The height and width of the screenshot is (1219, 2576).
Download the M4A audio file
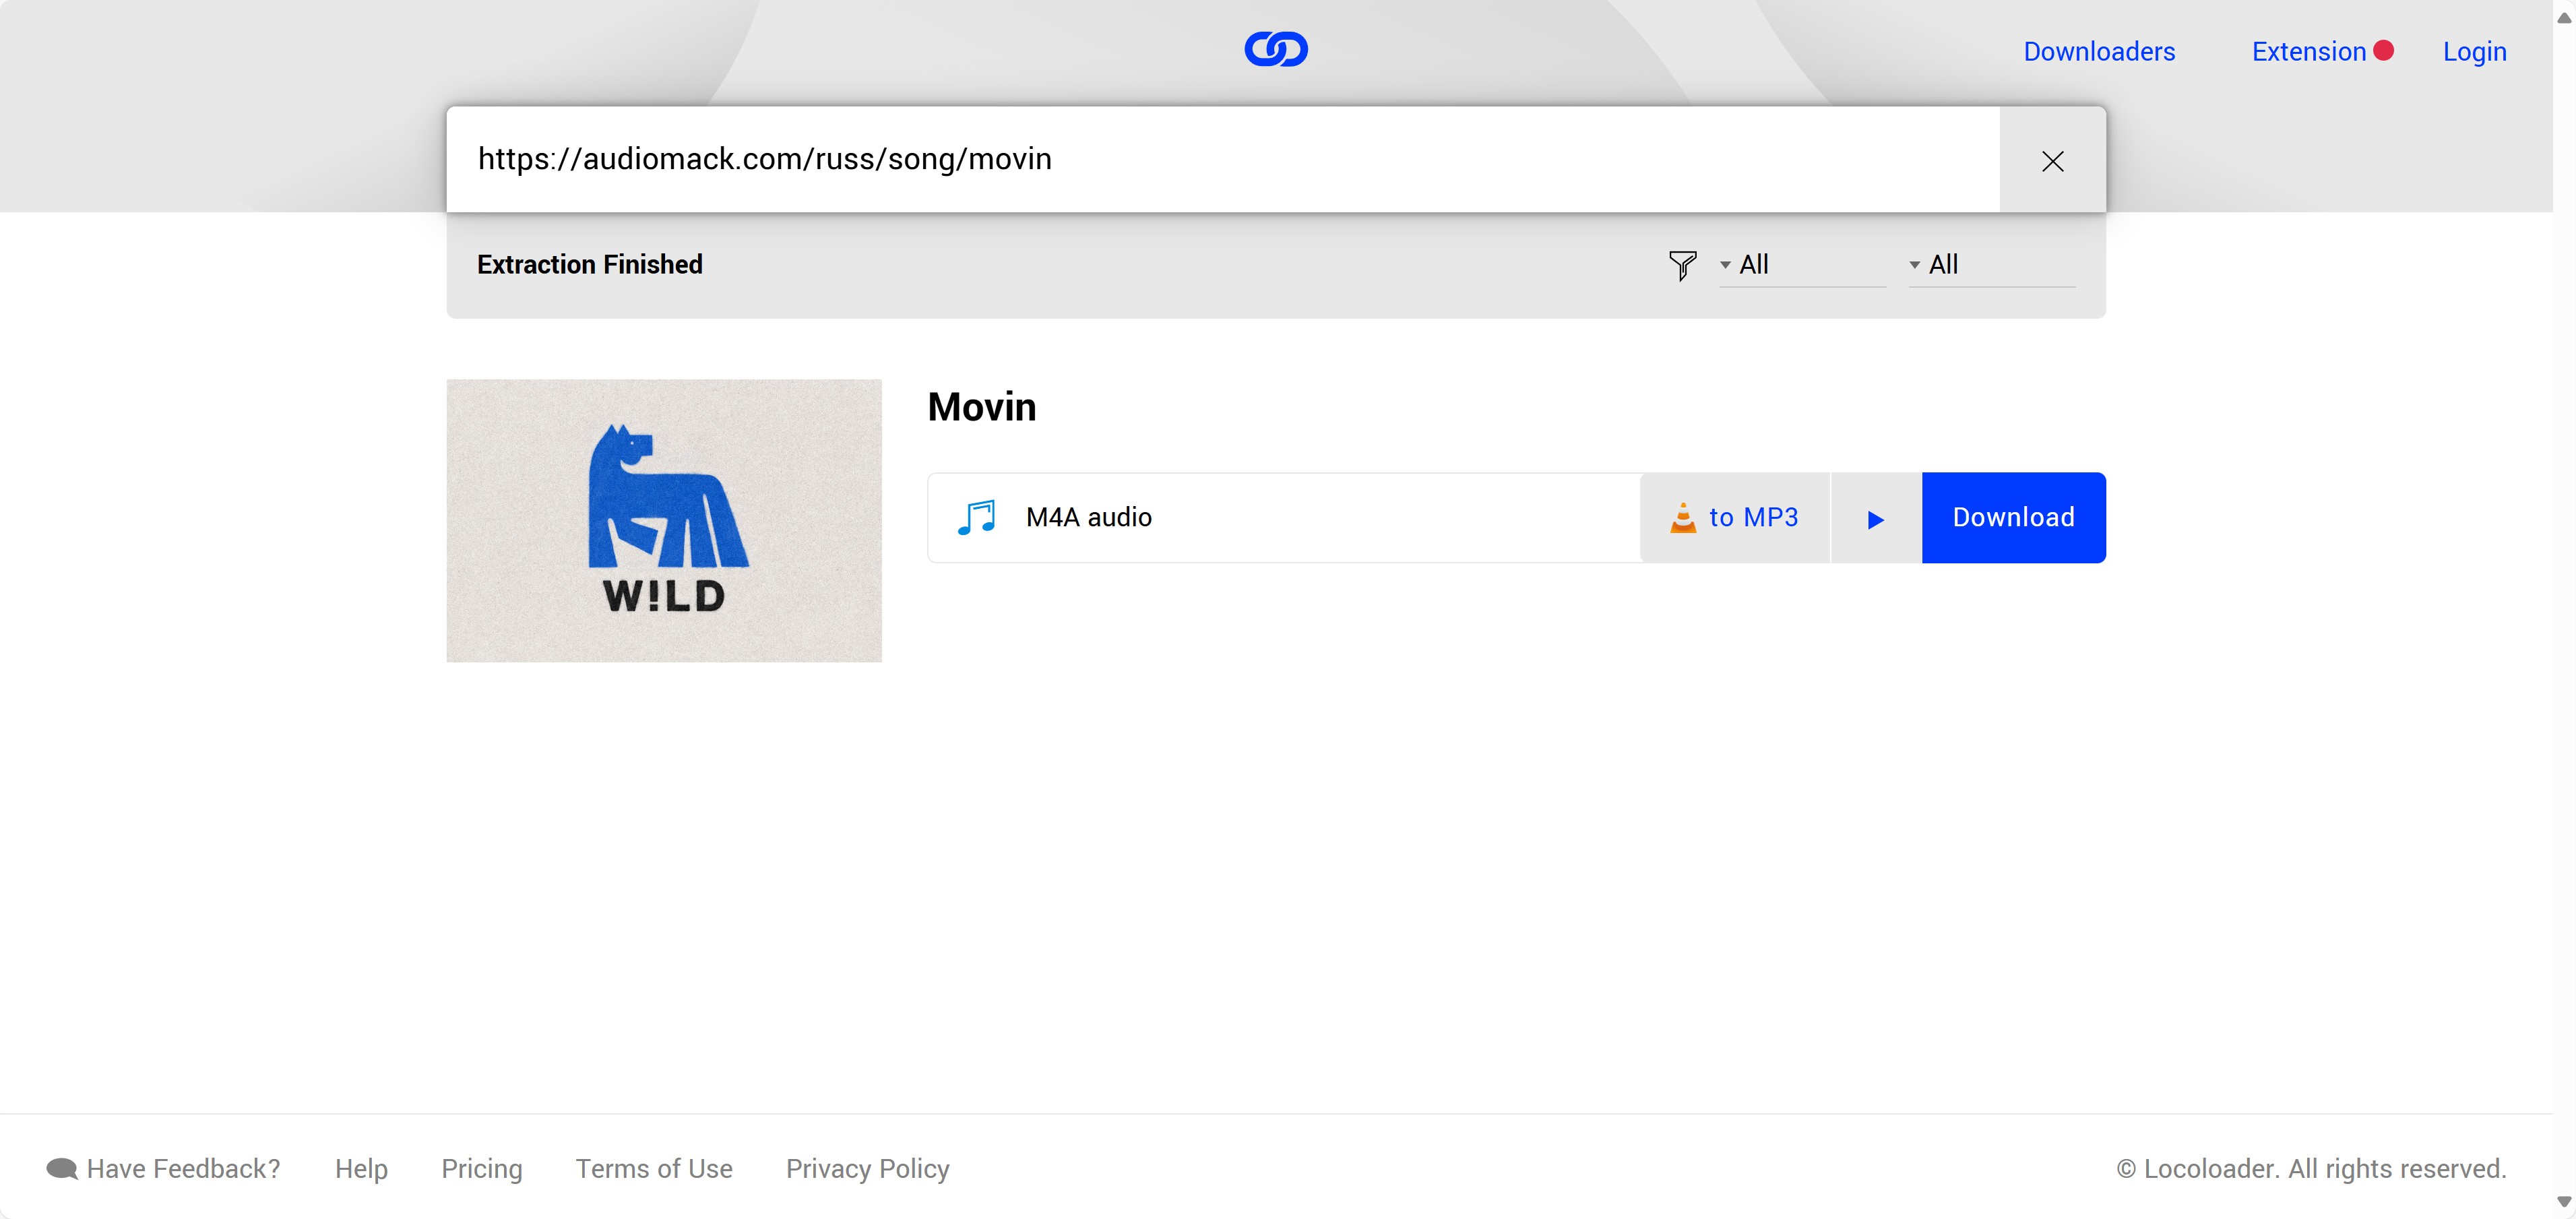[2013, 517]
